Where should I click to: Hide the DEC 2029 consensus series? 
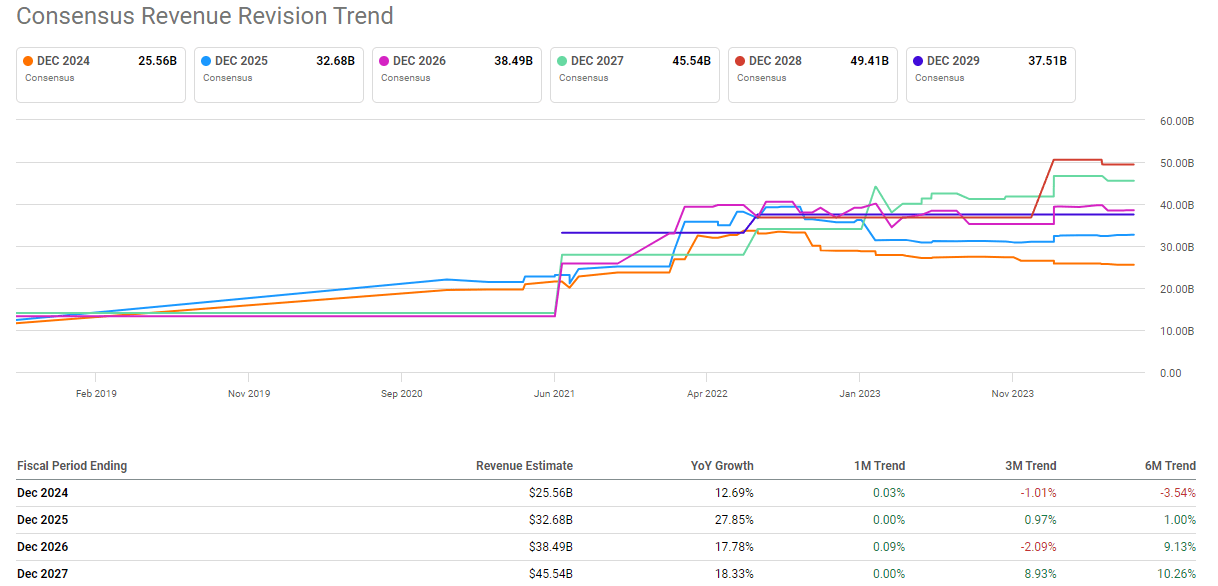[990, 73]
